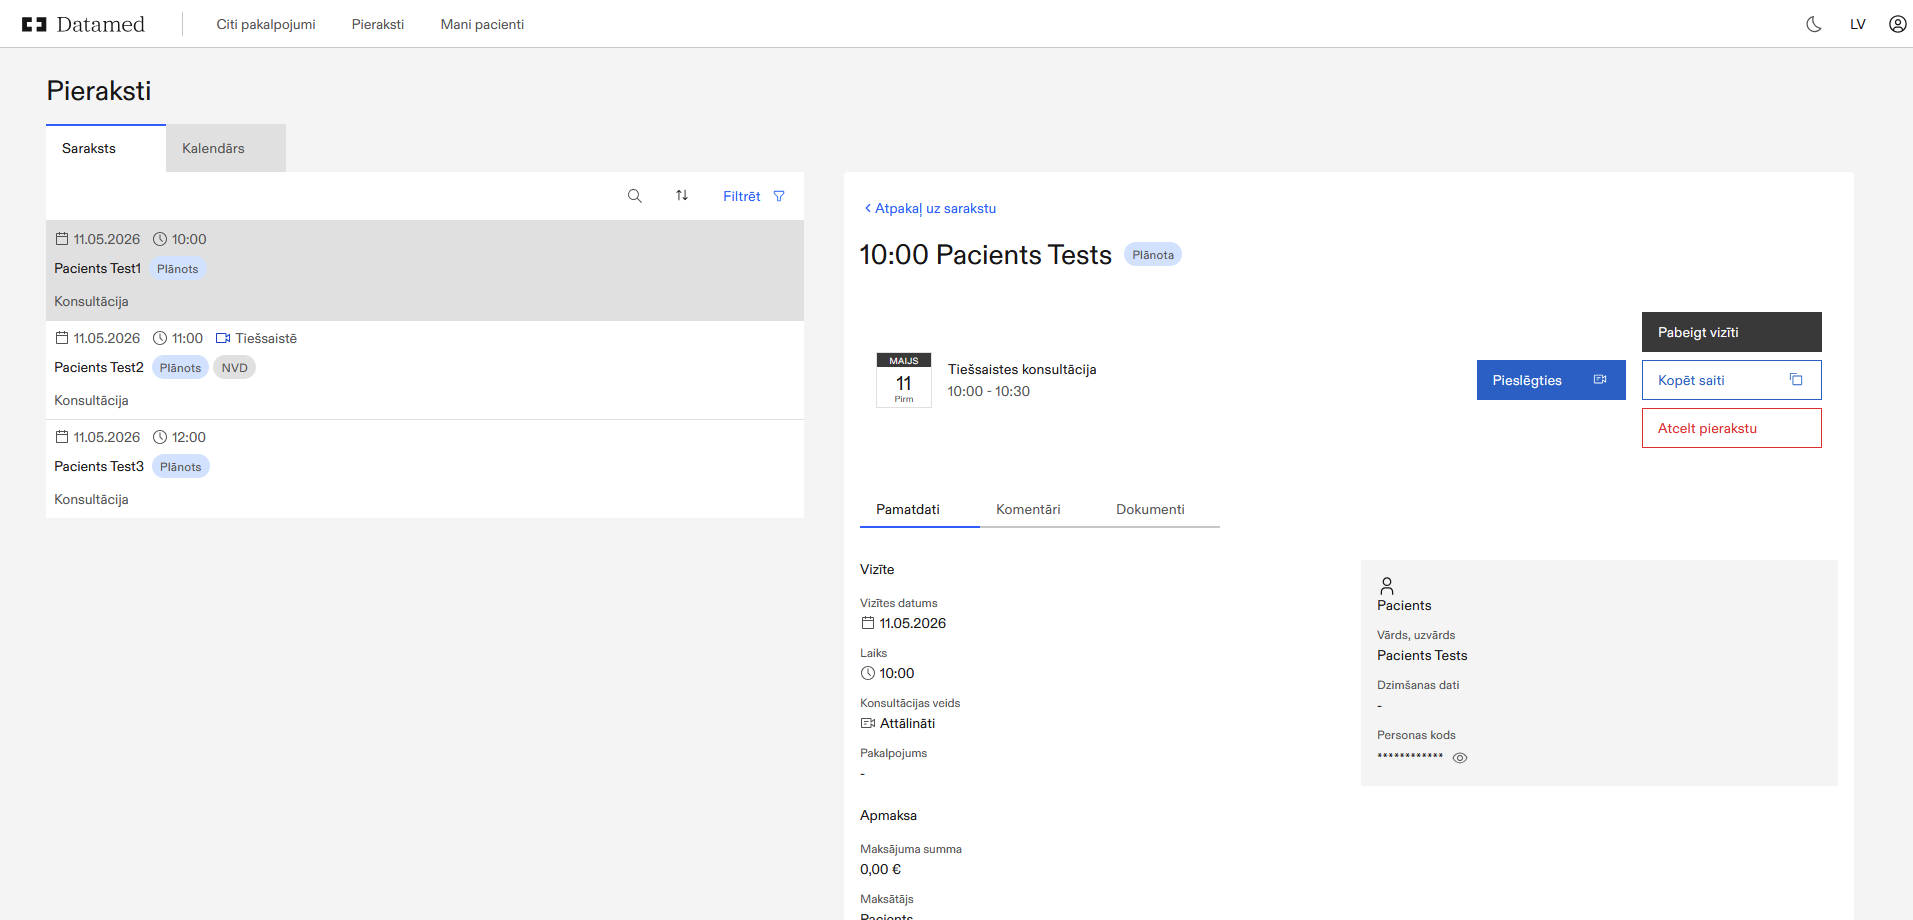
Task: Click the funnel filter icon
Action: [x=779, y=196]
